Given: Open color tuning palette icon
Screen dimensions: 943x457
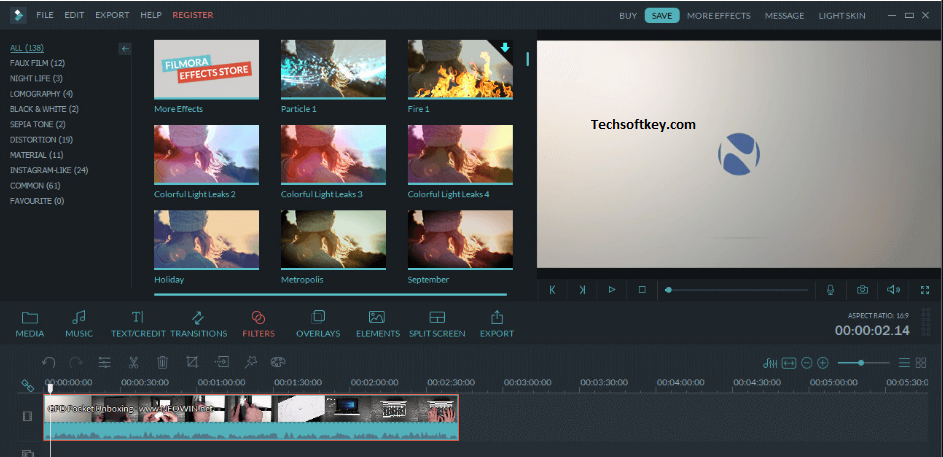Looking at the screenshot, I should tap(278, 362).
